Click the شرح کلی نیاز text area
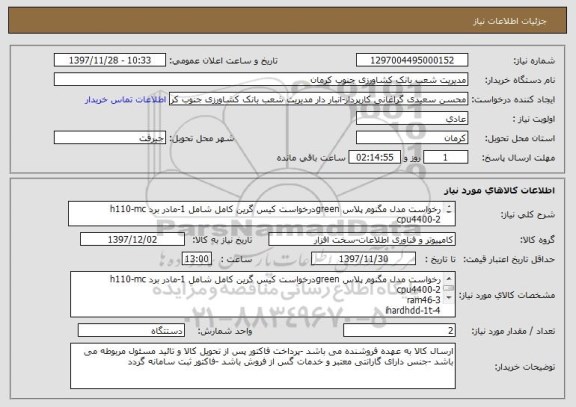The image size is (576, 407). [262, 213]
